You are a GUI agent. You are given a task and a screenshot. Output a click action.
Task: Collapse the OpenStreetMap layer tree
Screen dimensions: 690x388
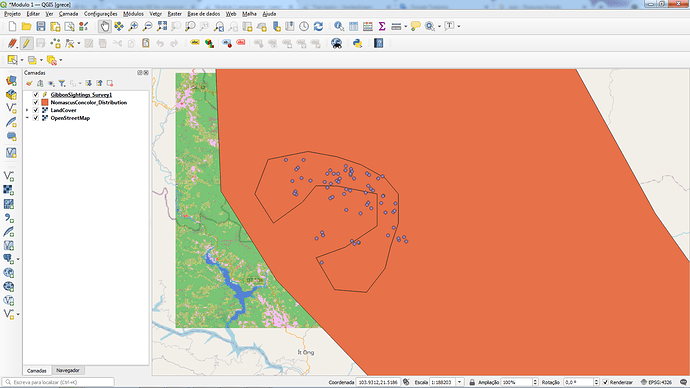(x=27, y=118)
